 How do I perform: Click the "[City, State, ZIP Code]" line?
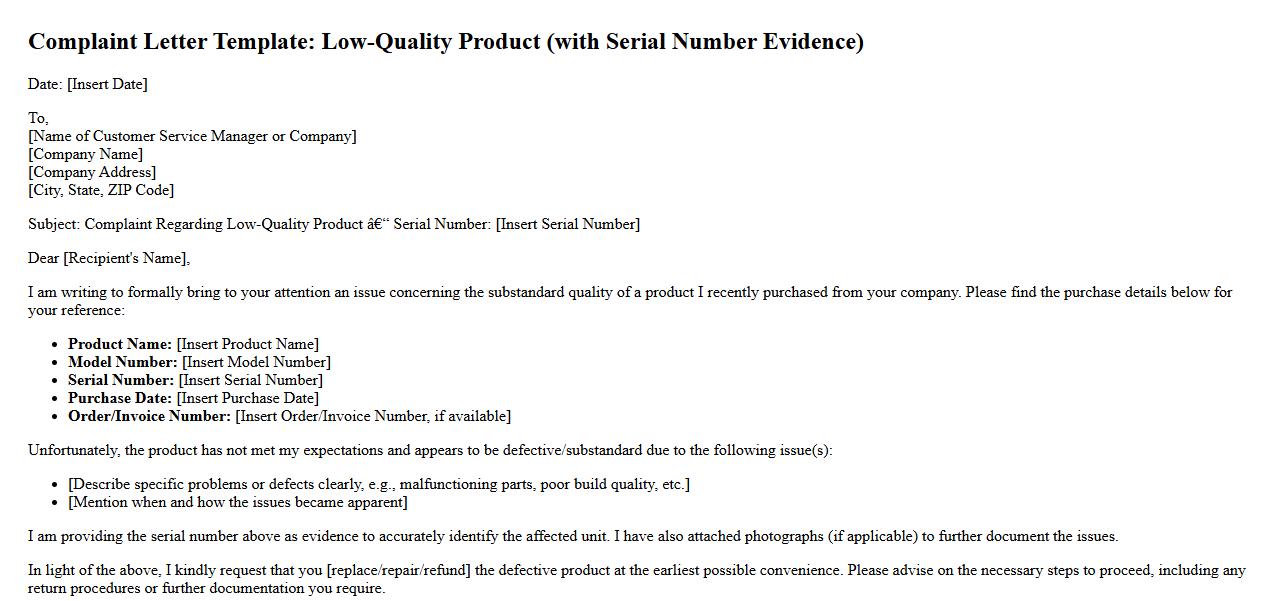click(101, 190)
